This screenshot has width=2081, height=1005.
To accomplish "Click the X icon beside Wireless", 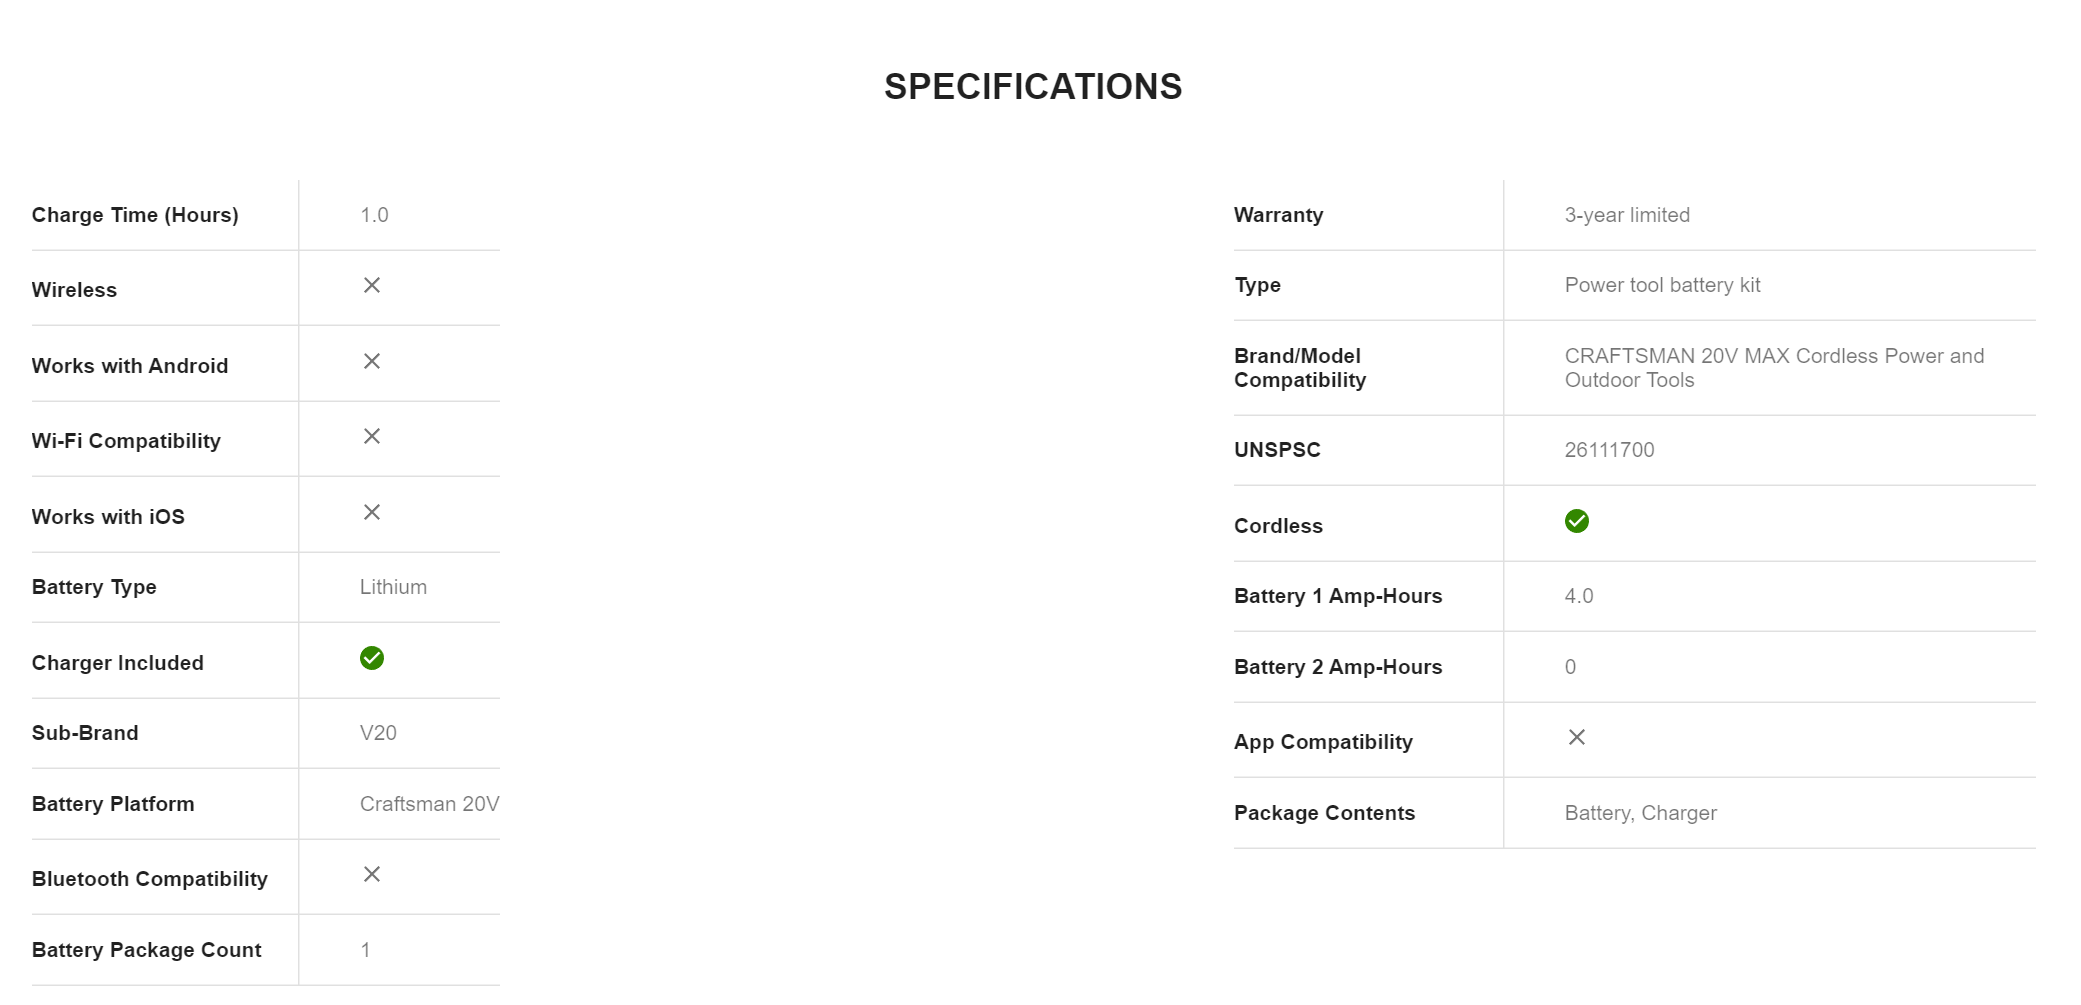I will (372, 286).
